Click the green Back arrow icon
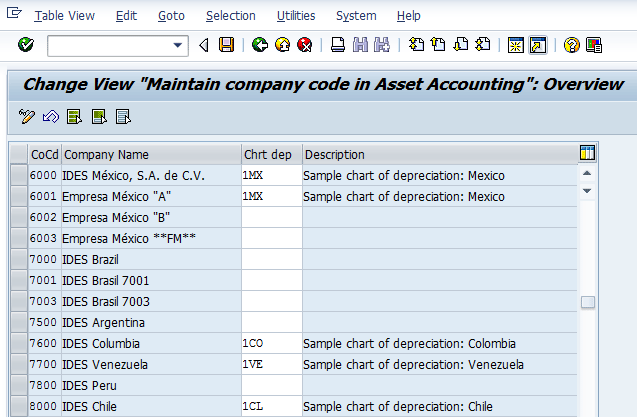The width and height of the screenshot is (637, 417). tap(260, 45)
